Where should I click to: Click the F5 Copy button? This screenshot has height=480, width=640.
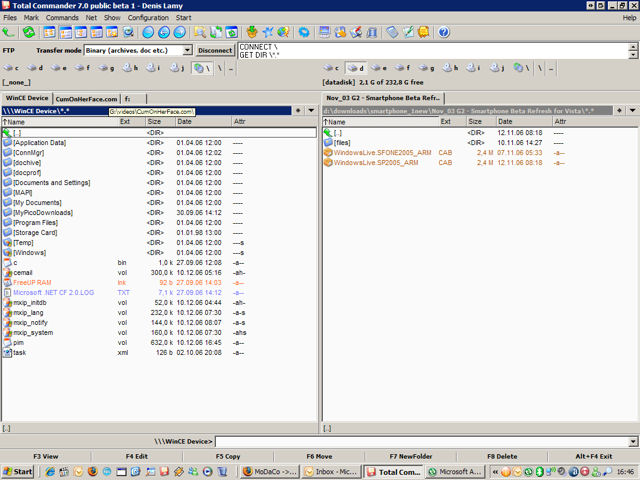(228, 456)
